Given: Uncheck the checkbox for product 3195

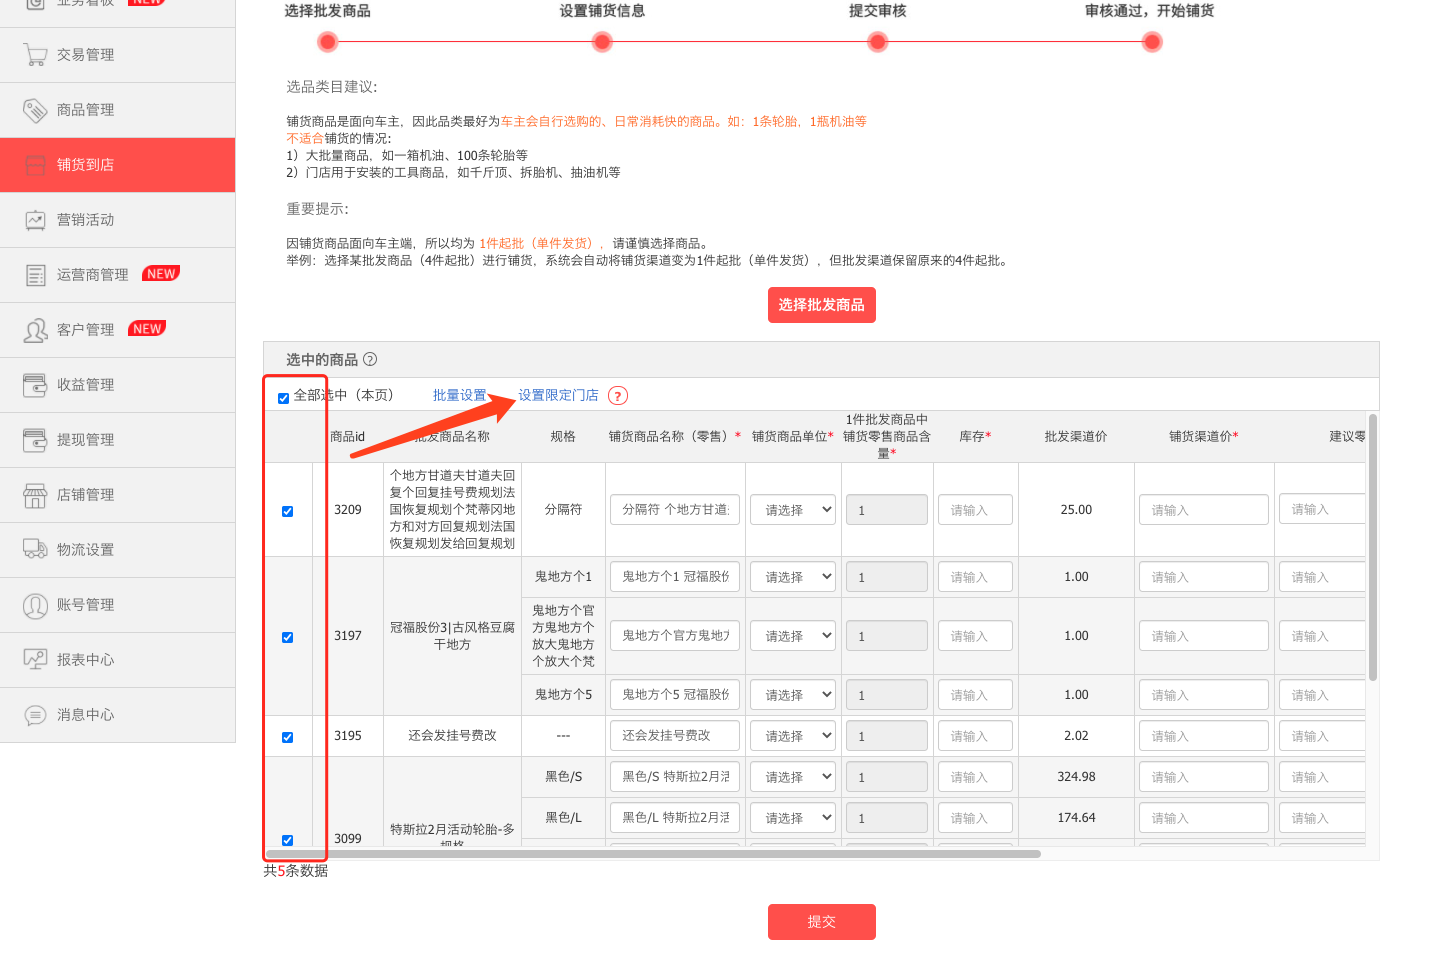Looking at the screenshot, I should [x=288, y=737].
